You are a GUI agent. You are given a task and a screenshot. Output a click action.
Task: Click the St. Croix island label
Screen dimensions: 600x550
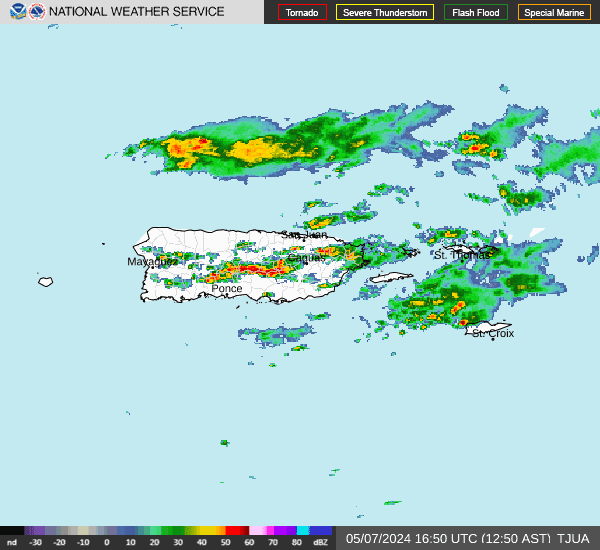click(x=493, y=333)
